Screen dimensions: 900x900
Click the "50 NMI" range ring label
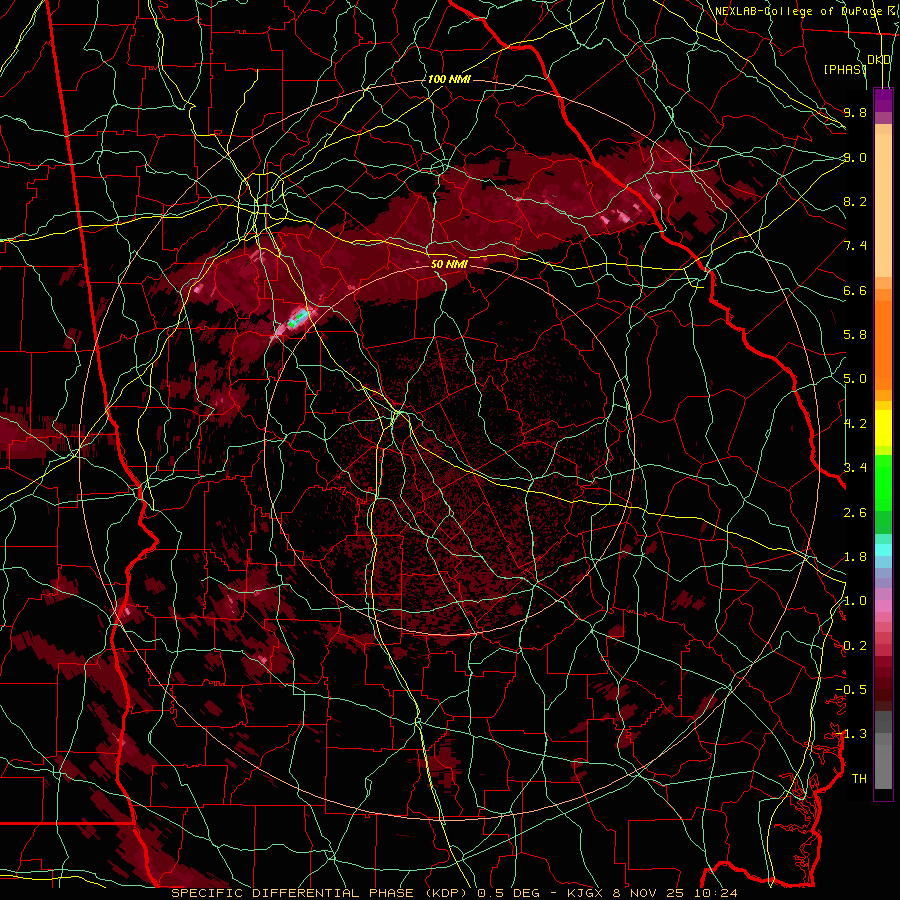coord(449,264)
